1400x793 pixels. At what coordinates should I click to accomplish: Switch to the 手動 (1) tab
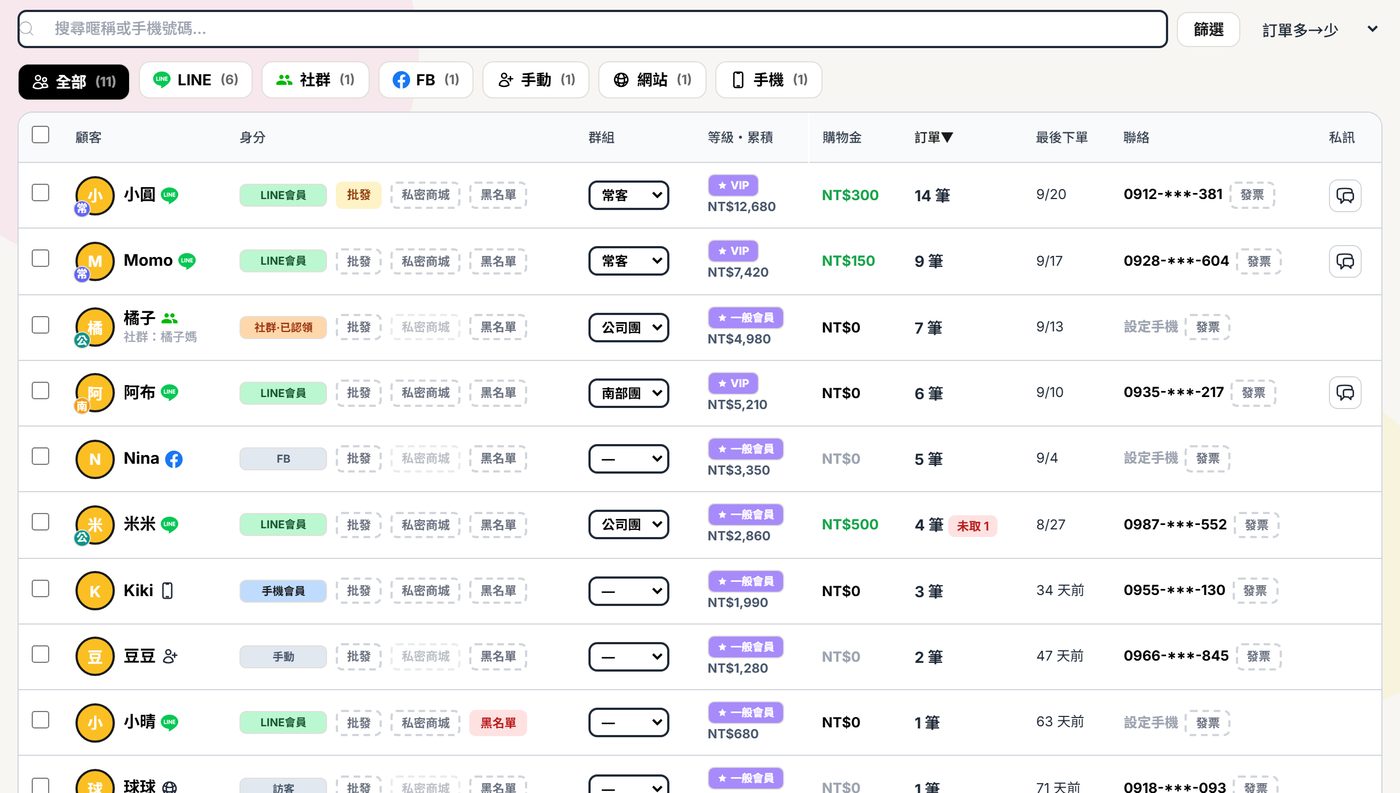click(x=536, y=80)
